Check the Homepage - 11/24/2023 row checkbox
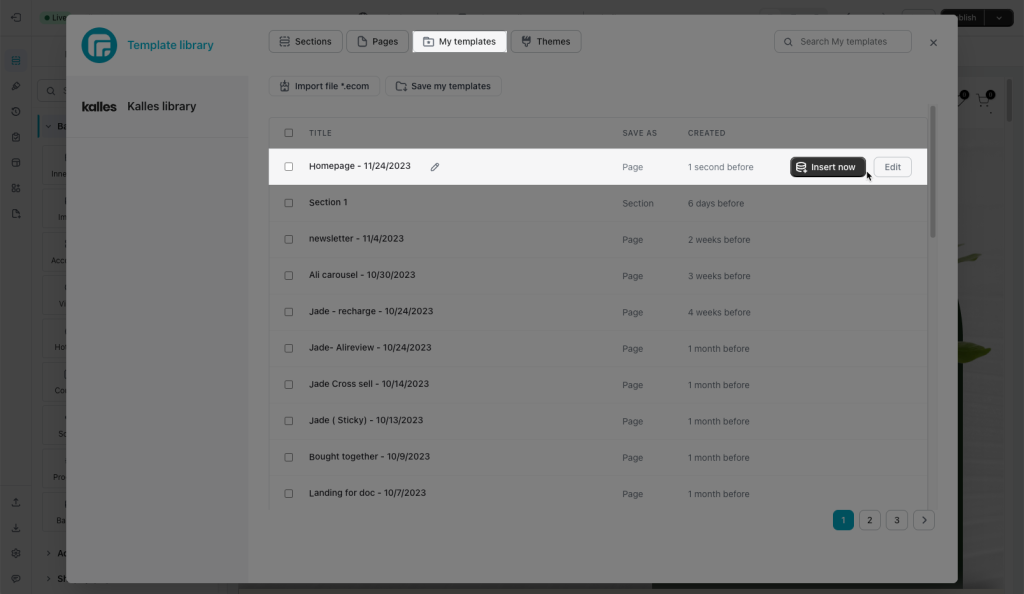Screen dimensions: 1024x594 point(289,166)
